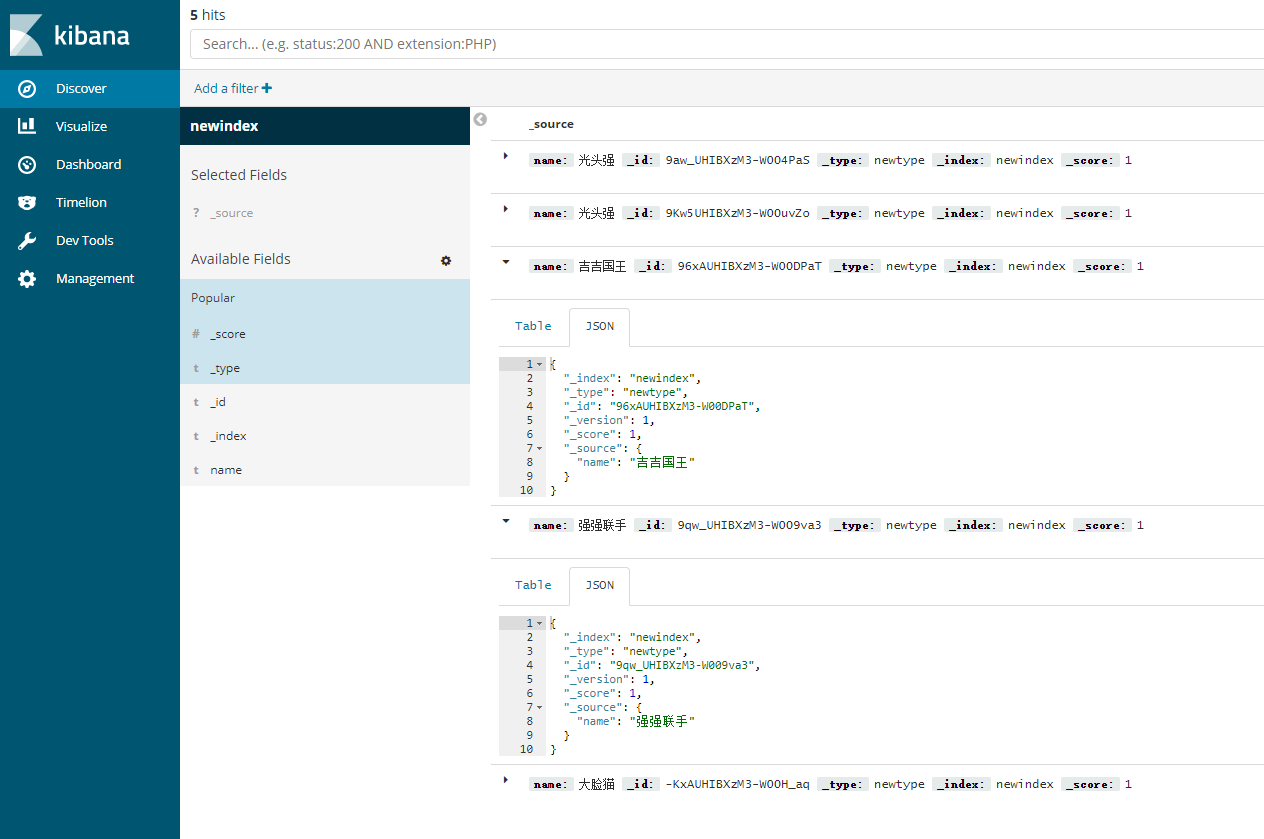Select JSON tab for 吉吉国王 document
Screen dimensions: 1264x839
(600, 326)
